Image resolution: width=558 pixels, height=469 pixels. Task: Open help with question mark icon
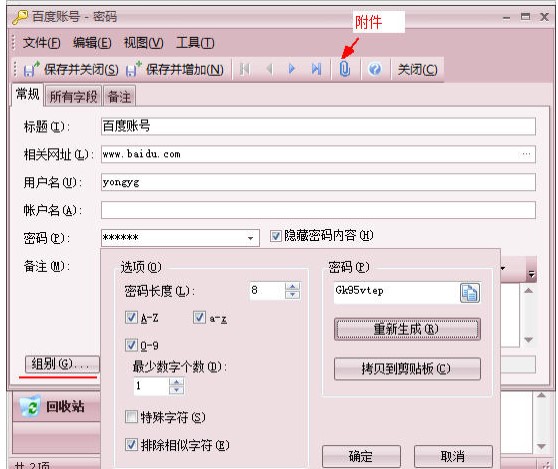pos(375,69)
